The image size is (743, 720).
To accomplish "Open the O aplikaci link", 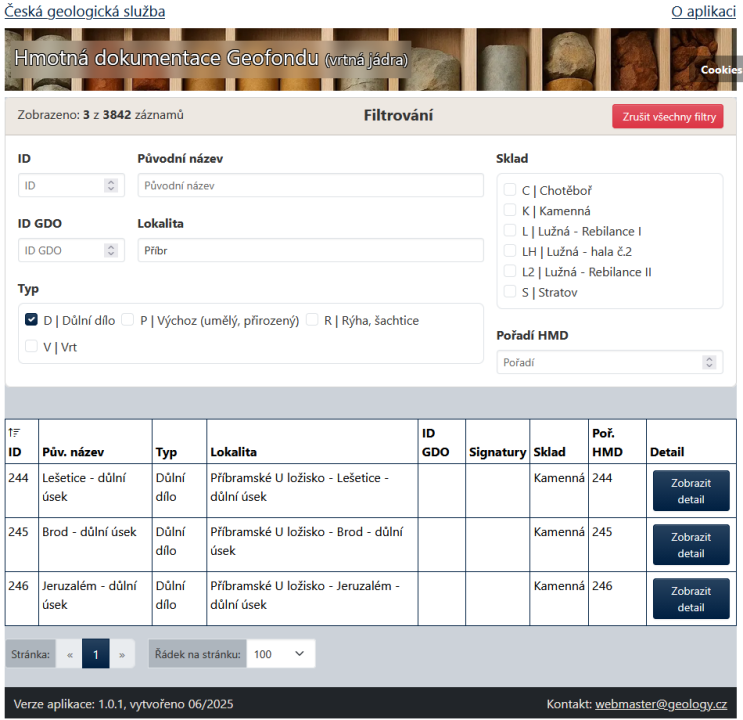I will pos(703,12).
